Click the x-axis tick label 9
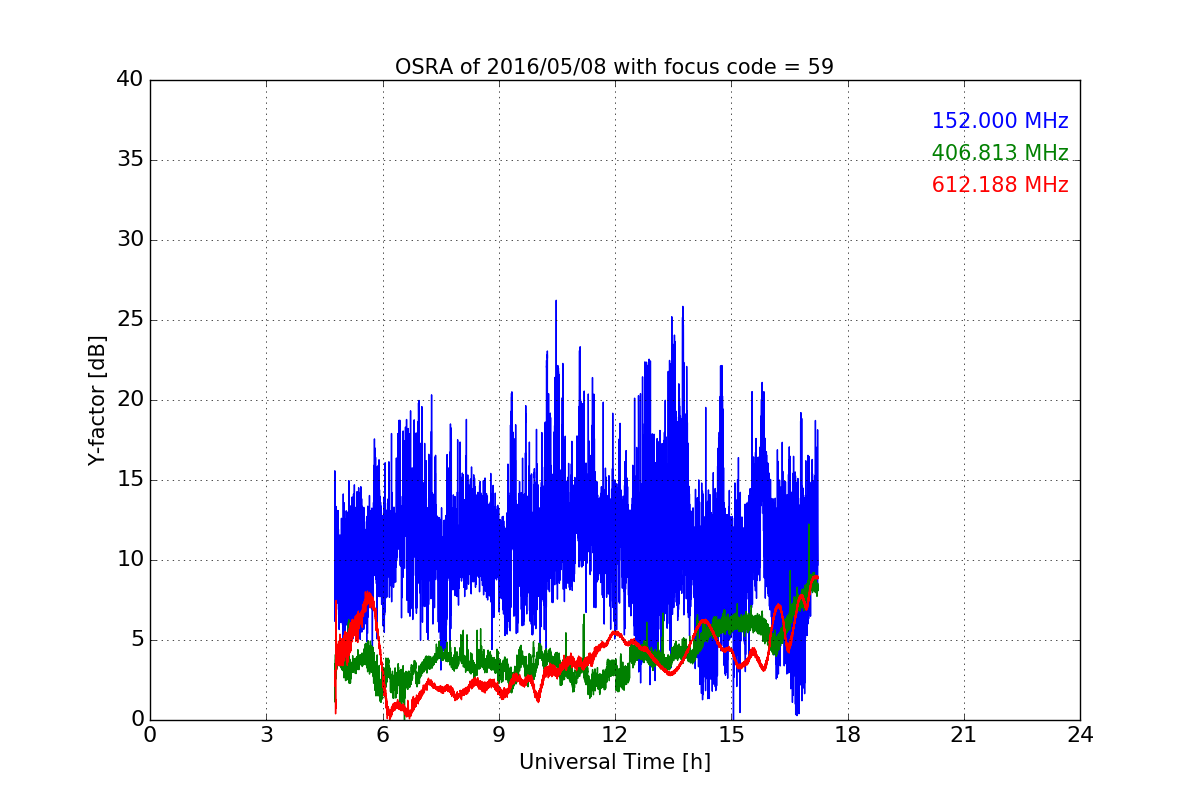Screen dimensions: 1200x800 (x=499, y=735)
